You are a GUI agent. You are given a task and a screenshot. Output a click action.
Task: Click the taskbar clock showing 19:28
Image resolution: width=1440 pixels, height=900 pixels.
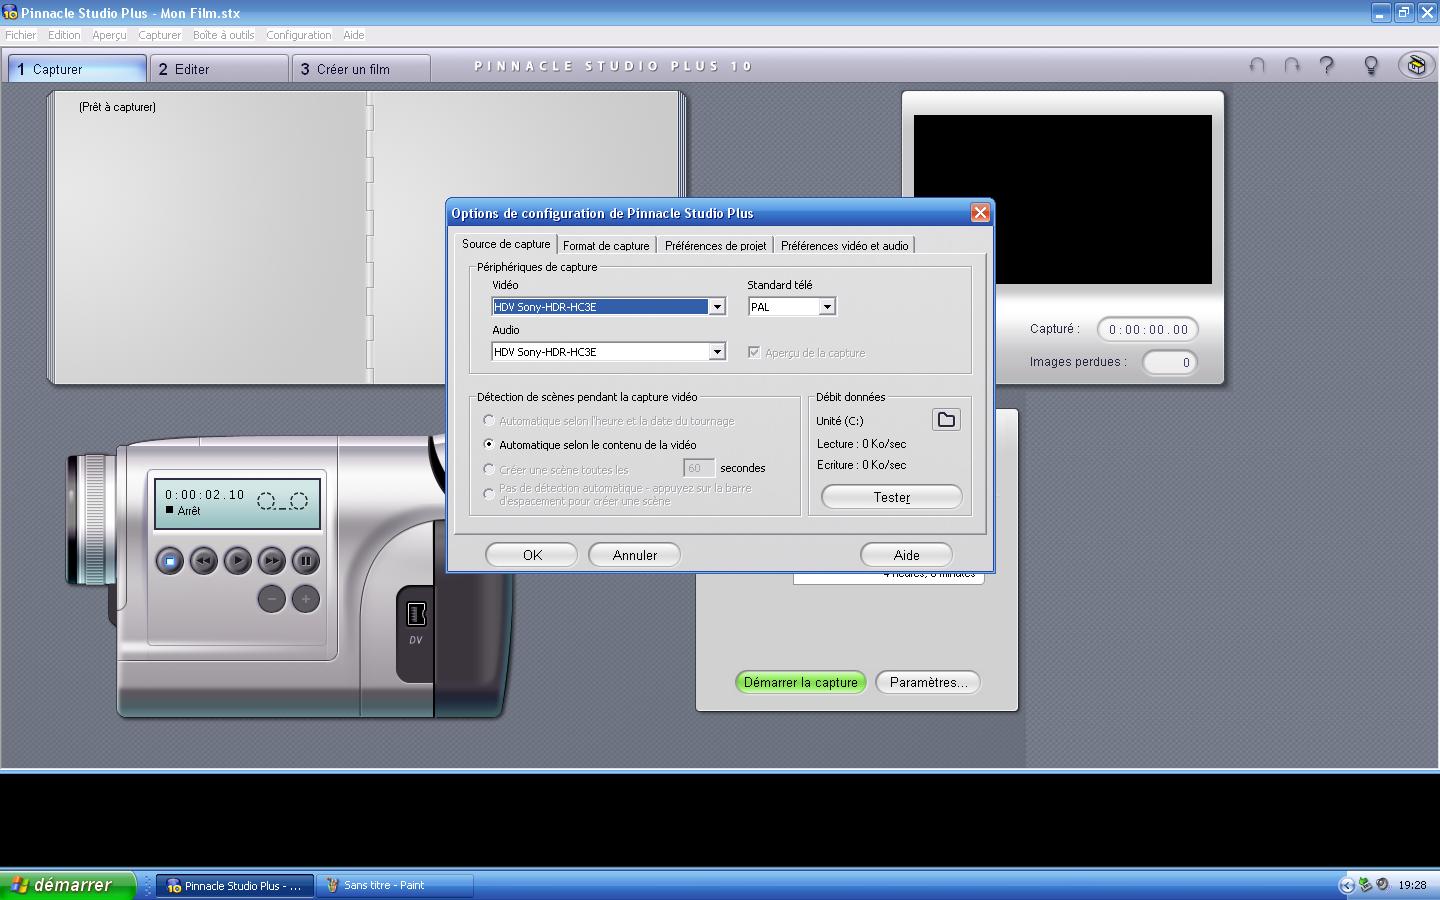tap(1412, 885)
